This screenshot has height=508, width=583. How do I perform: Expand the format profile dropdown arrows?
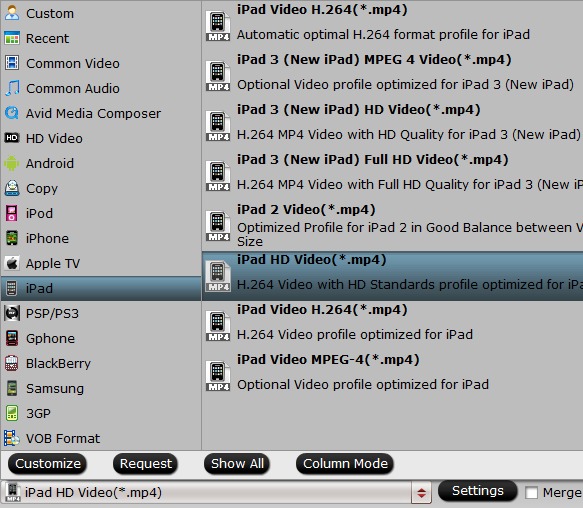421,493
